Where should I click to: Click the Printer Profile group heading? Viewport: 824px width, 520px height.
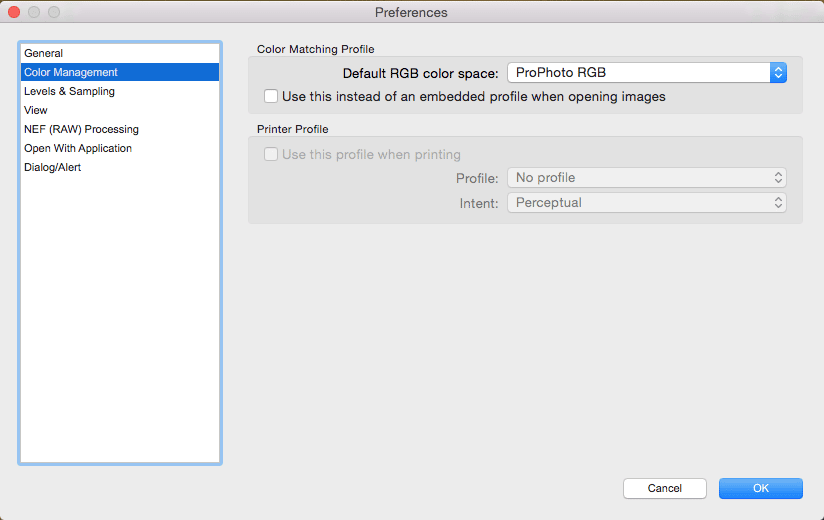click(292, 129)
